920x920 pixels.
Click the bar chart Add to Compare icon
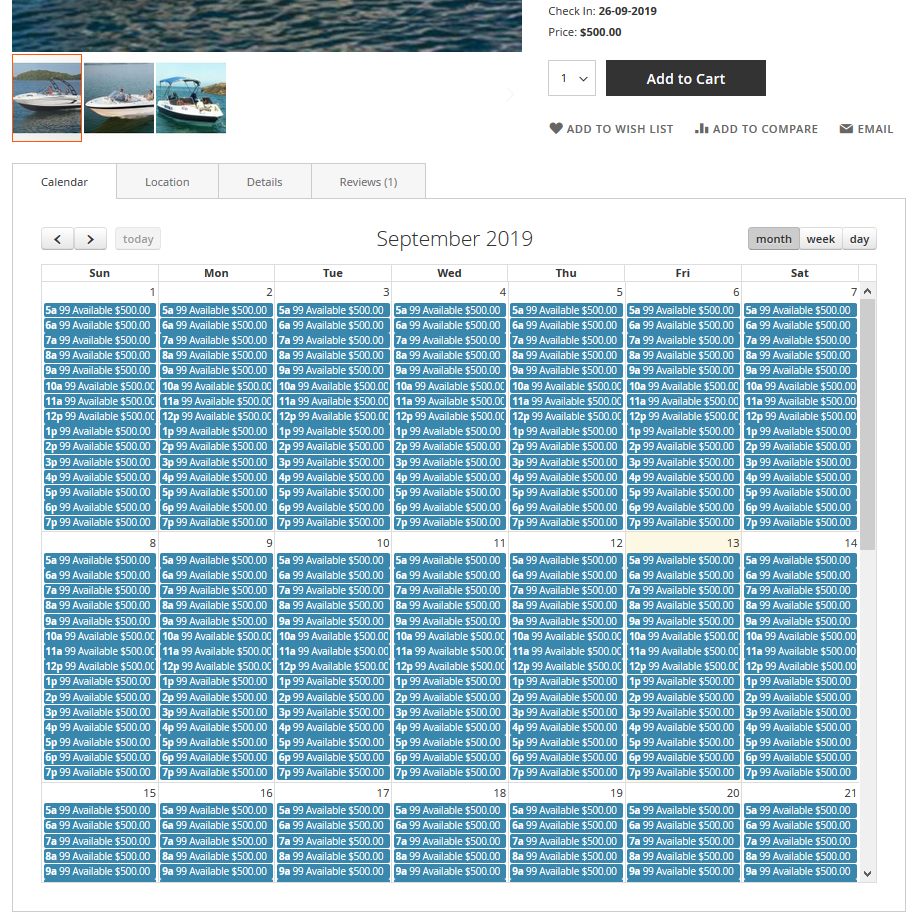point(701,128)
